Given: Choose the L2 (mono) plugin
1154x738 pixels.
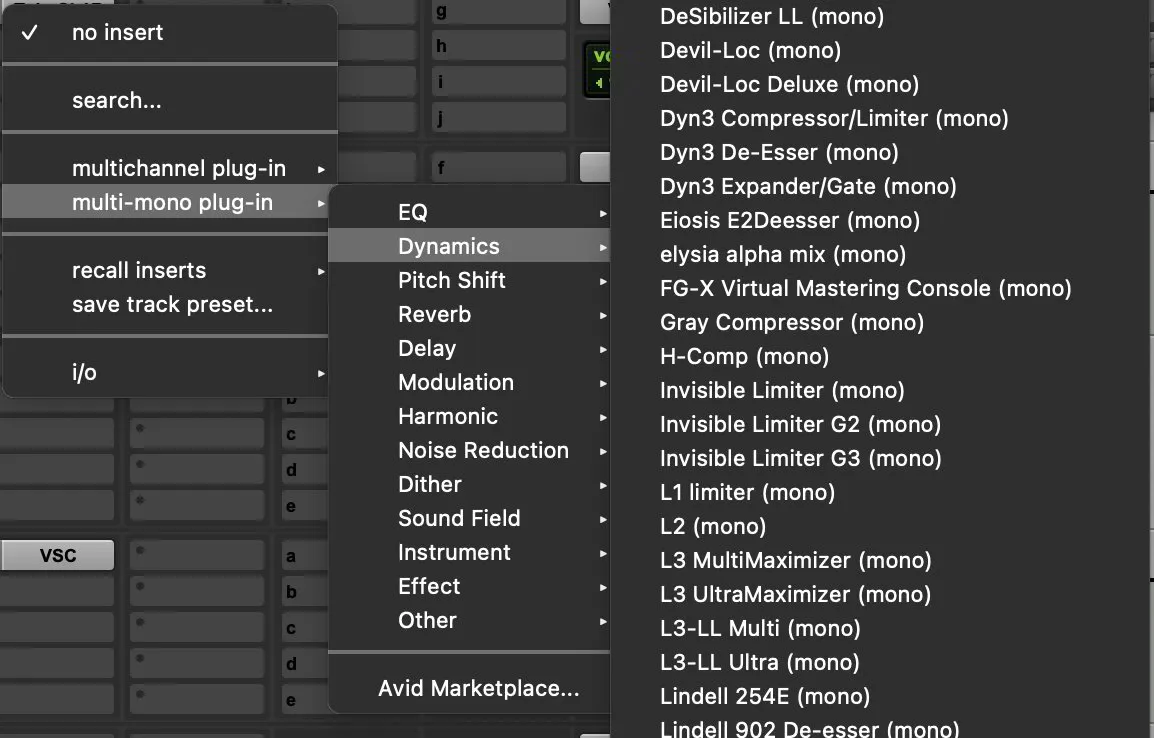Looking at the screenshot, I should pos(712,526).
